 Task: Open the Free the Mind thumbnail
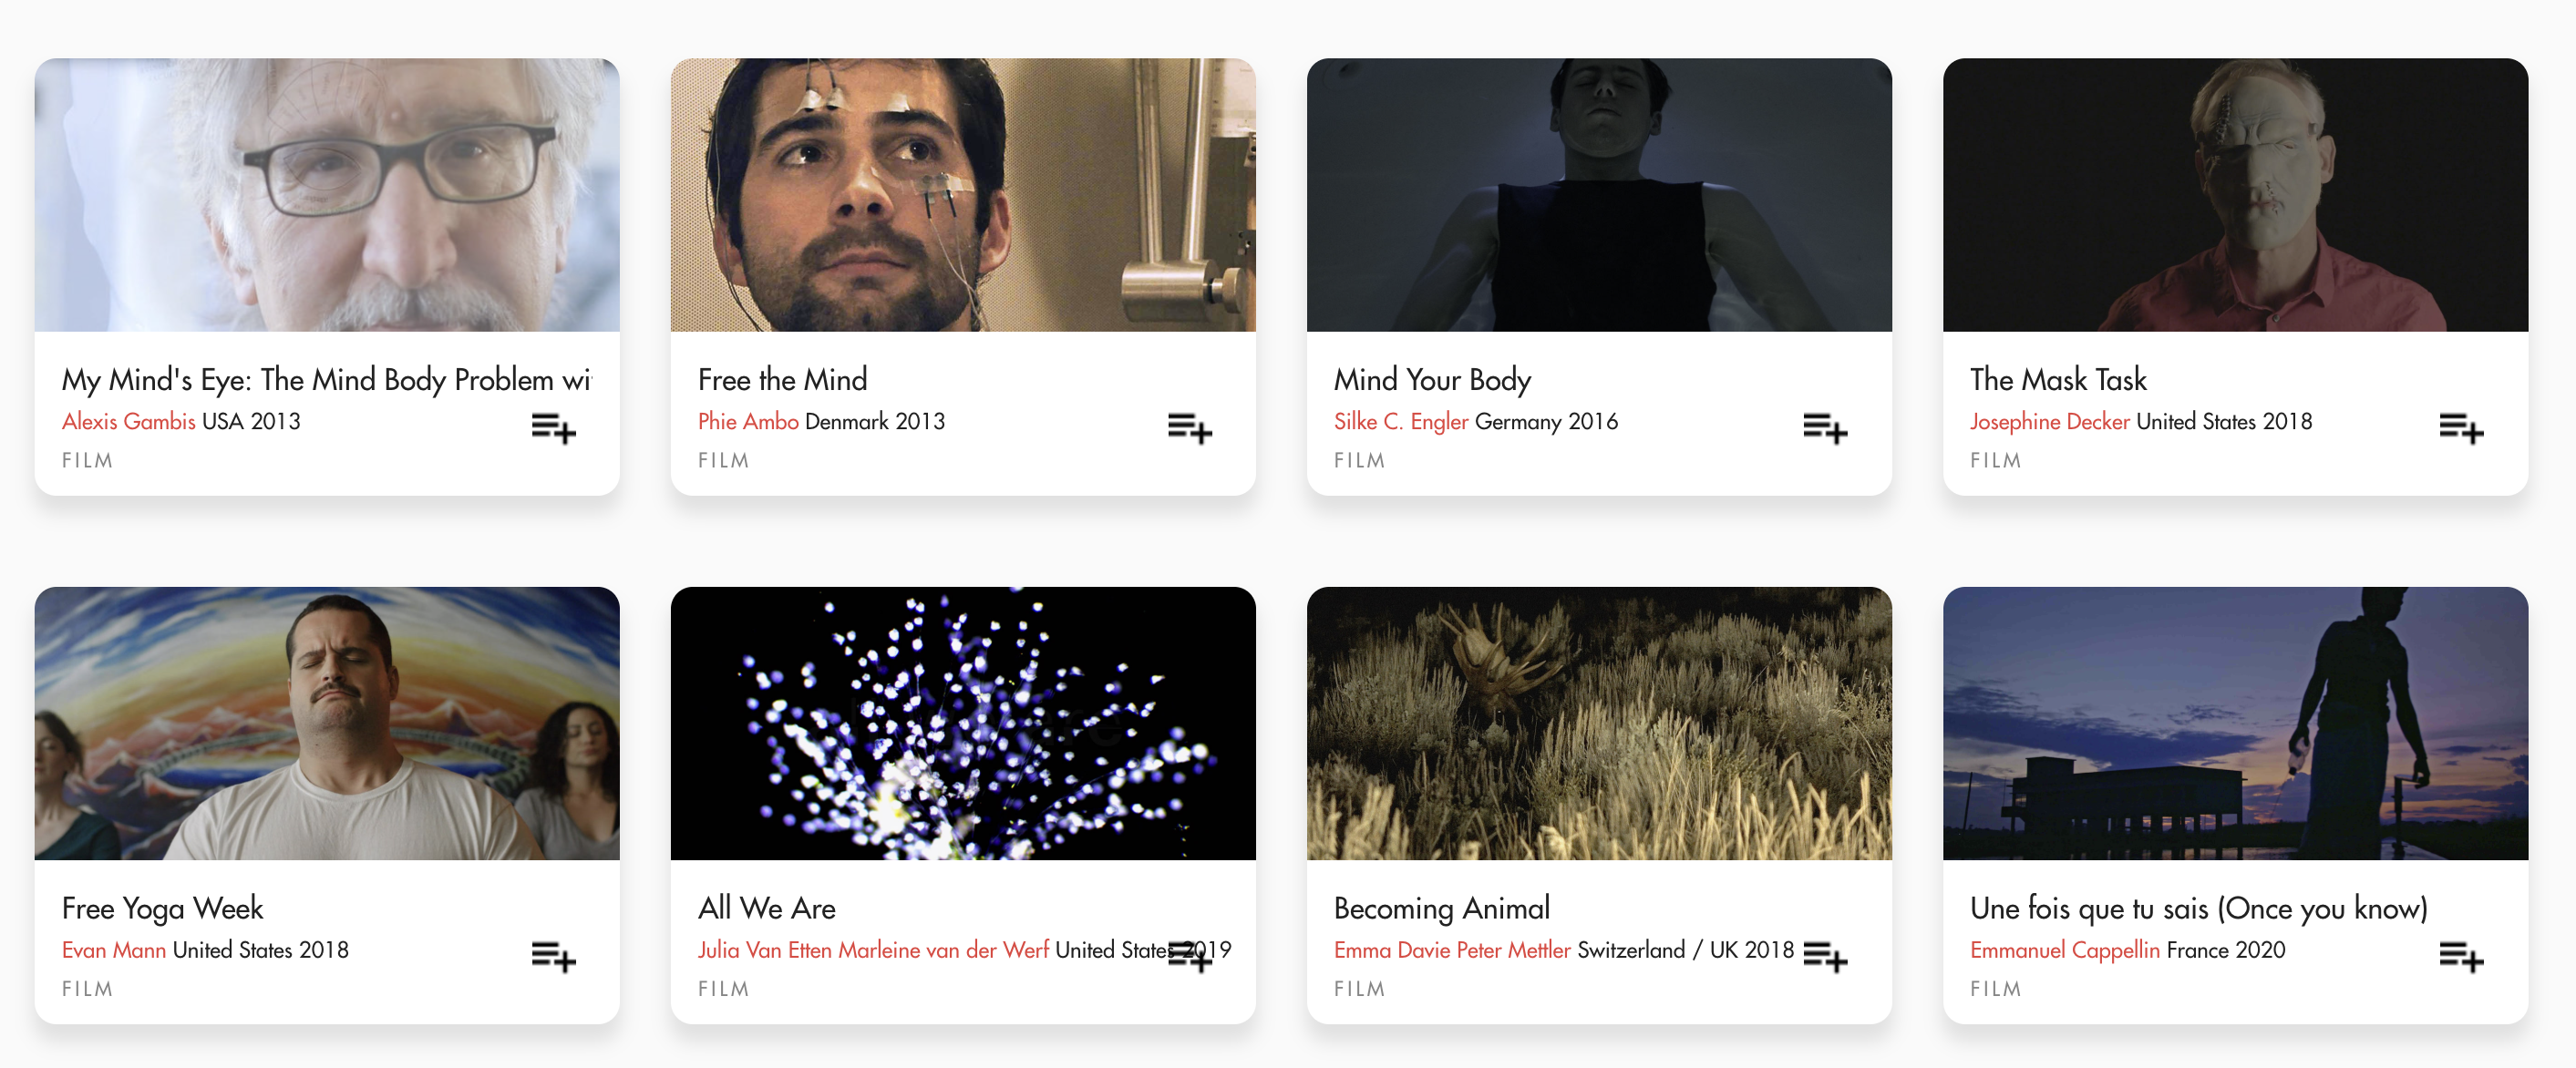click(x=963, y=195)
